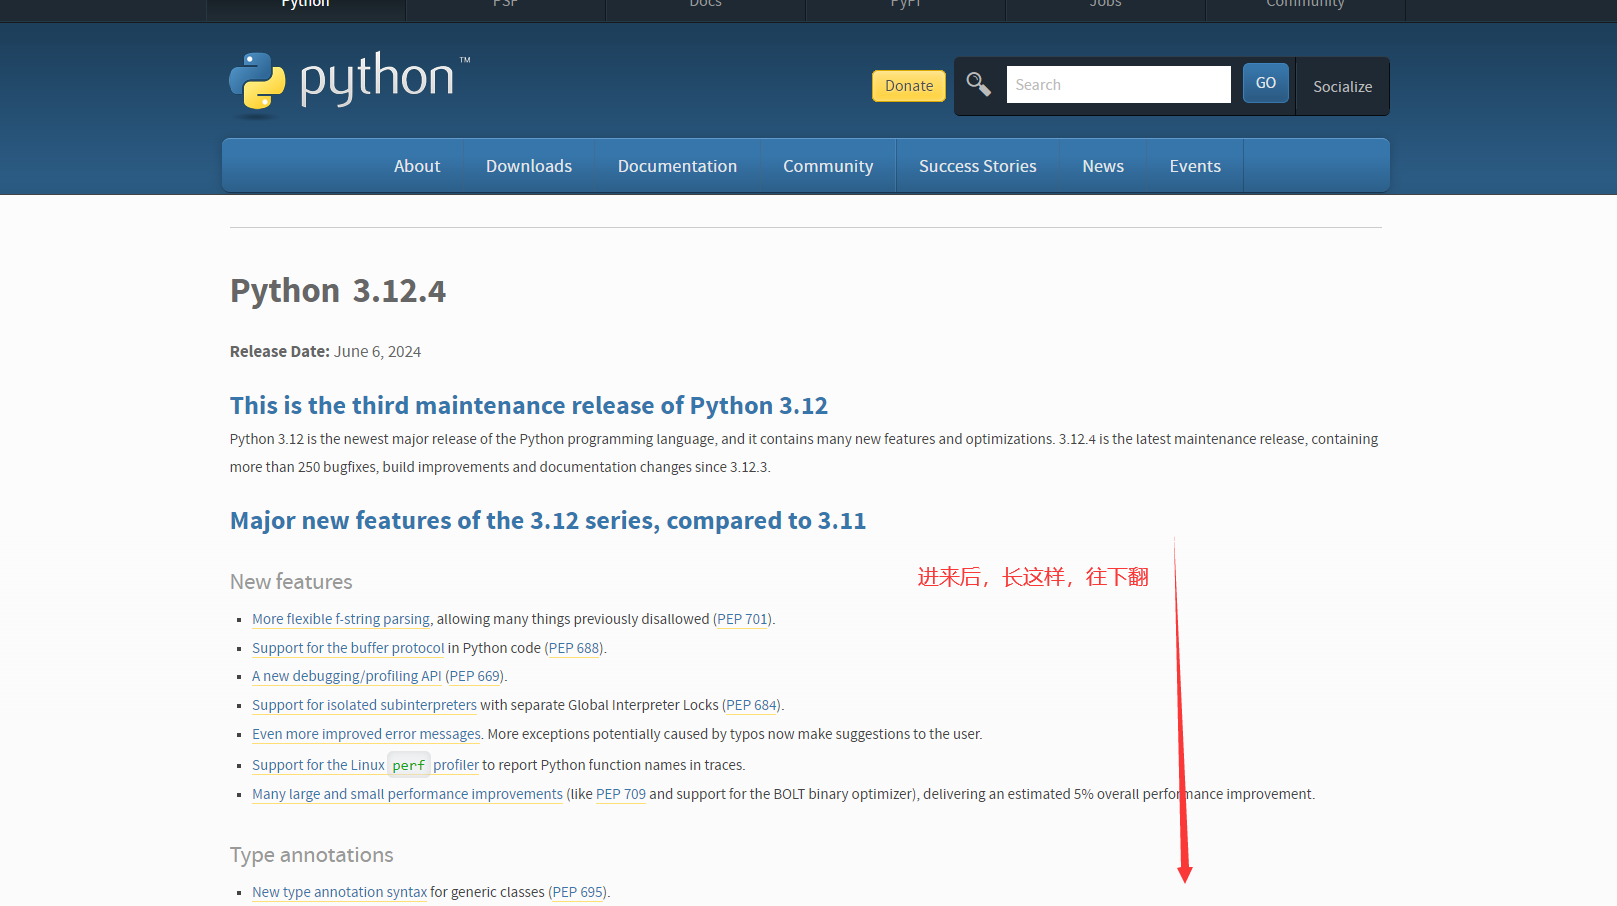Switch to the PyPI top tab
The image size is (1617, 906).
click(905, 8)
